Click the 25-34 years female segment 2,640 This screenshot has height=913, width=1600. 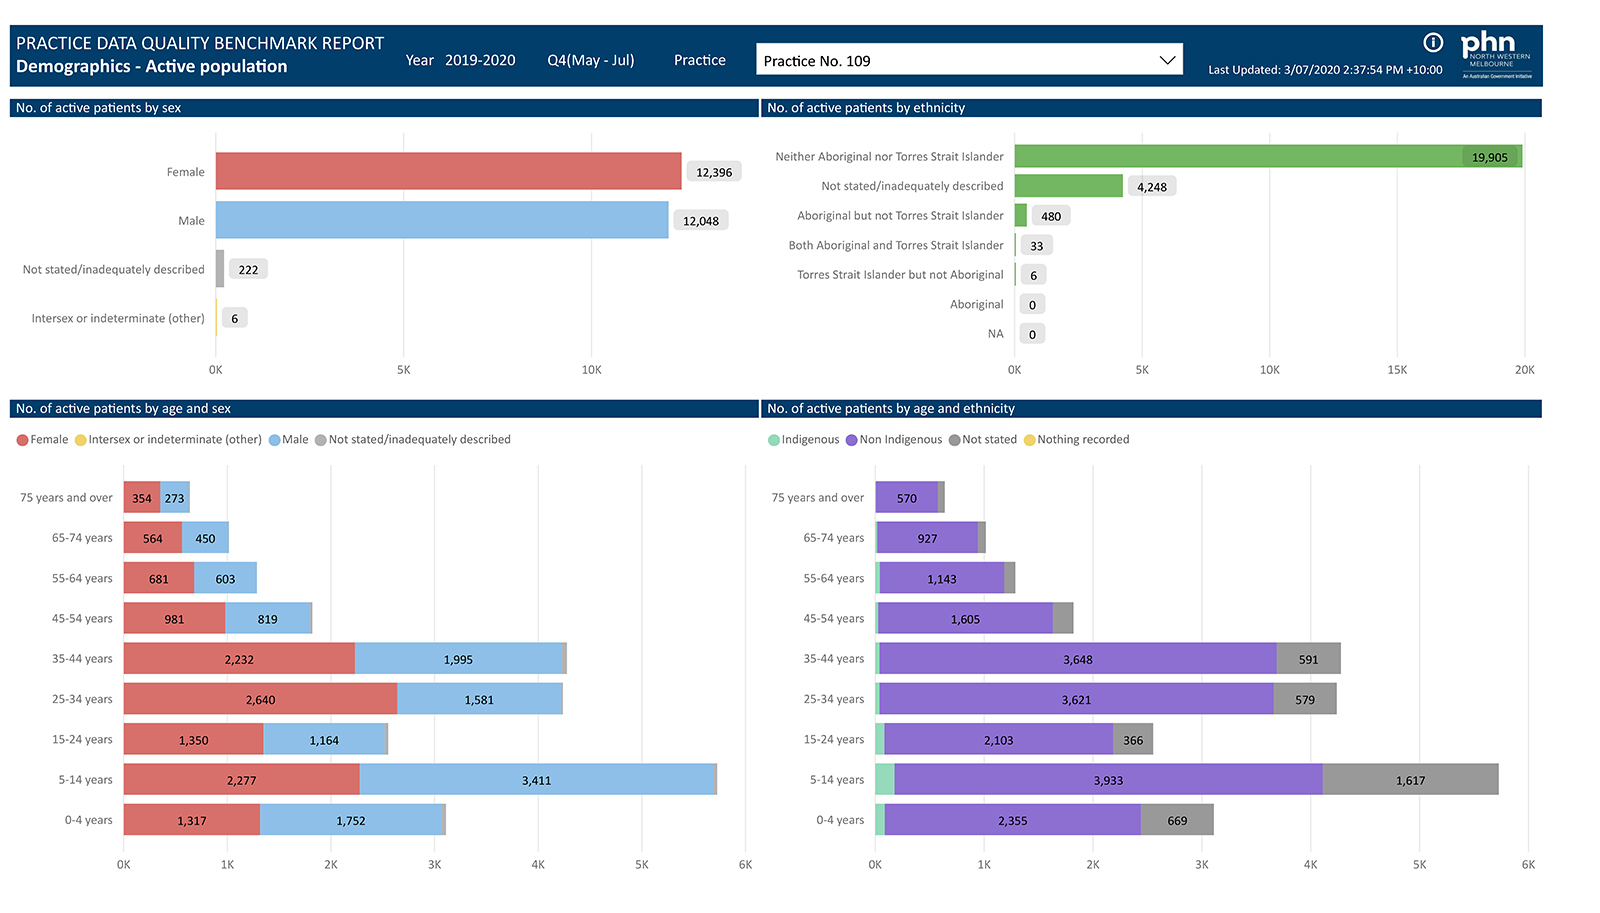pyautogui.click(x=260, y=699)
